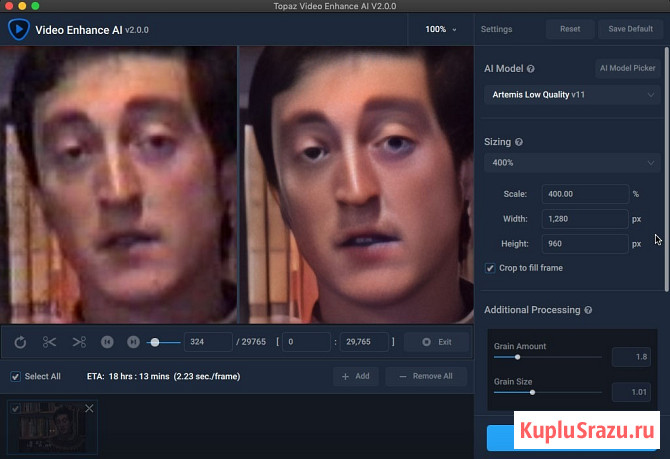Screen dimensions: 670x459
Task: Click Add video button
Action: (x=356, y=376)
